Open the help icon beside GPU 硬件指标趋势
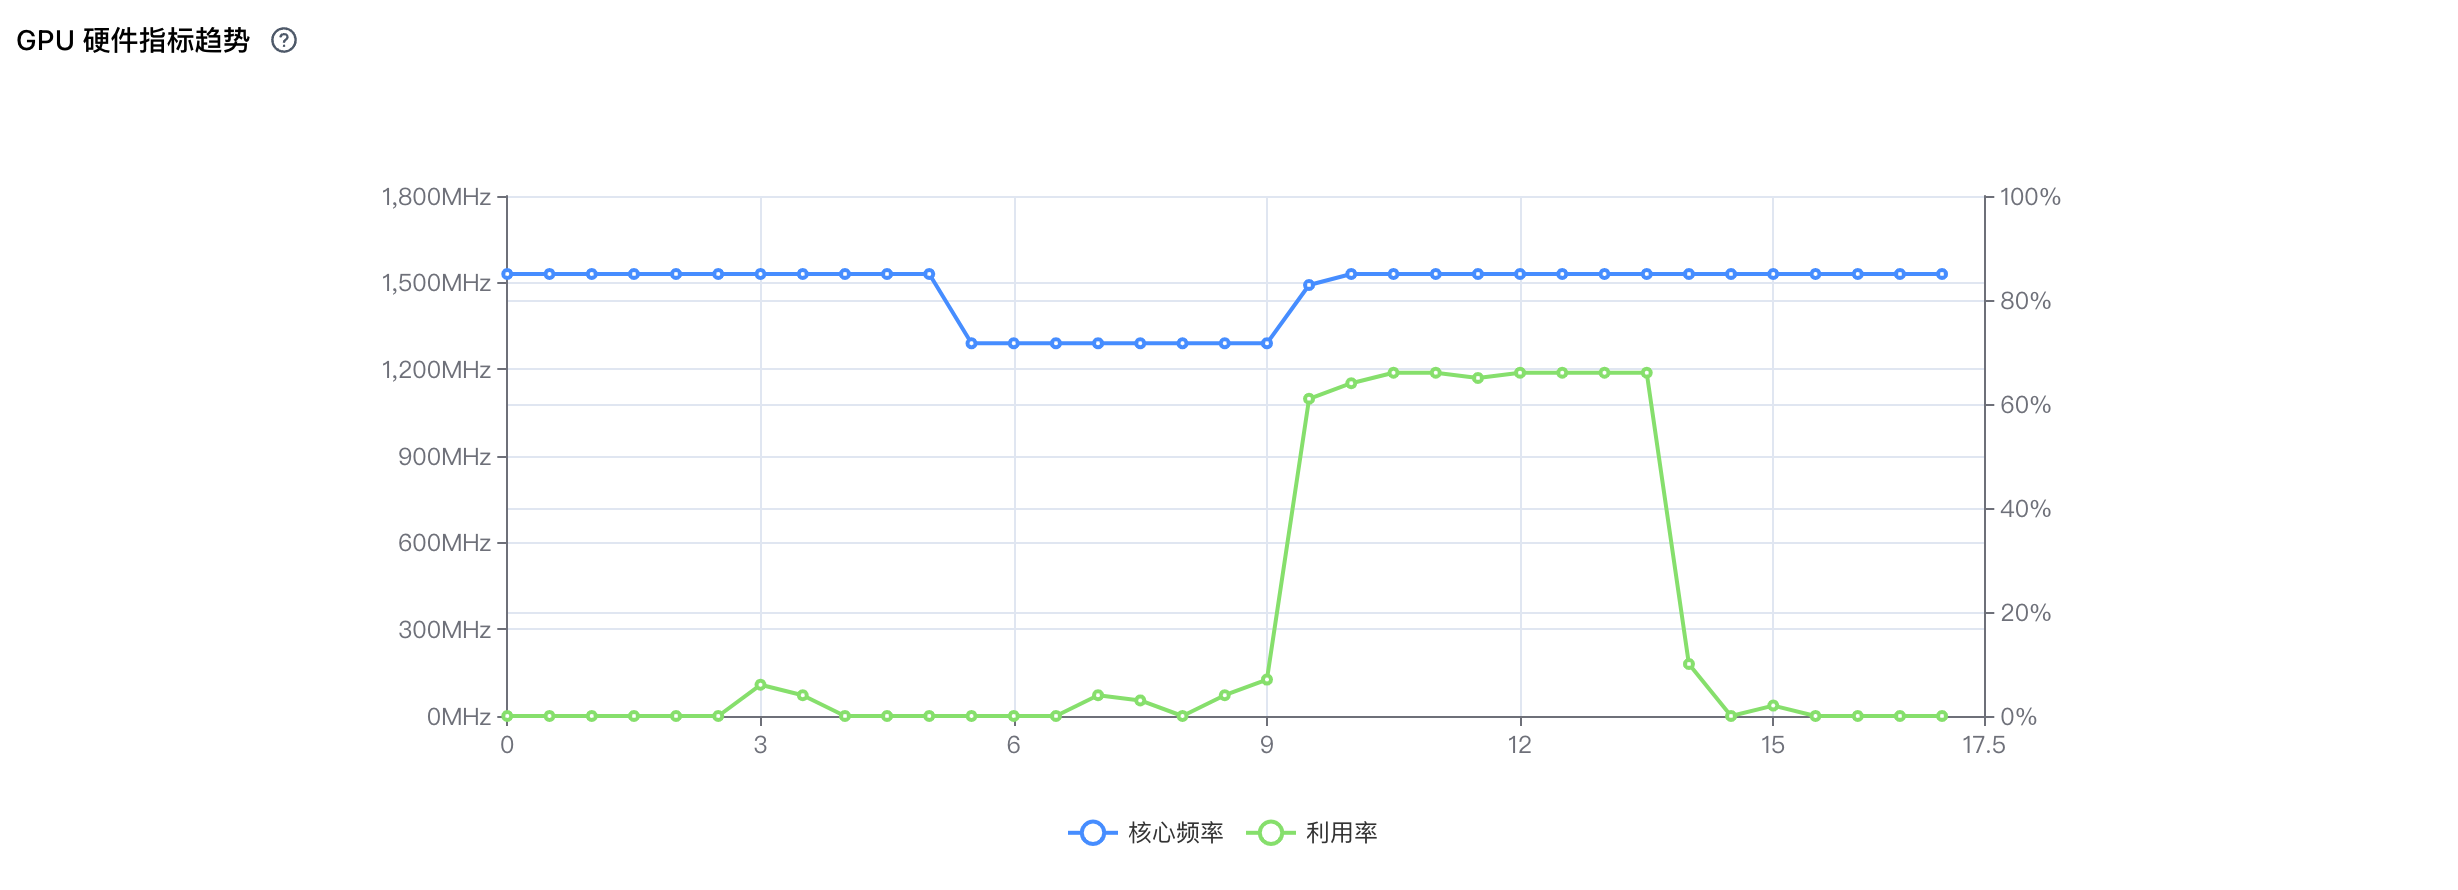This screenshot has width=2458, height=890. tap(284, 40)
